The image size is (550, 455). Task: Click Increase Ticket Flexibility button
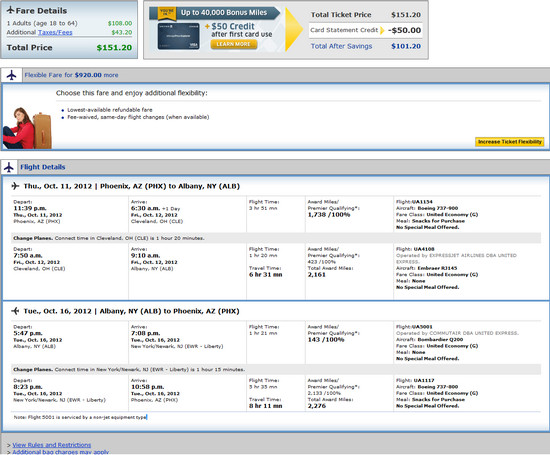[510, 142]
